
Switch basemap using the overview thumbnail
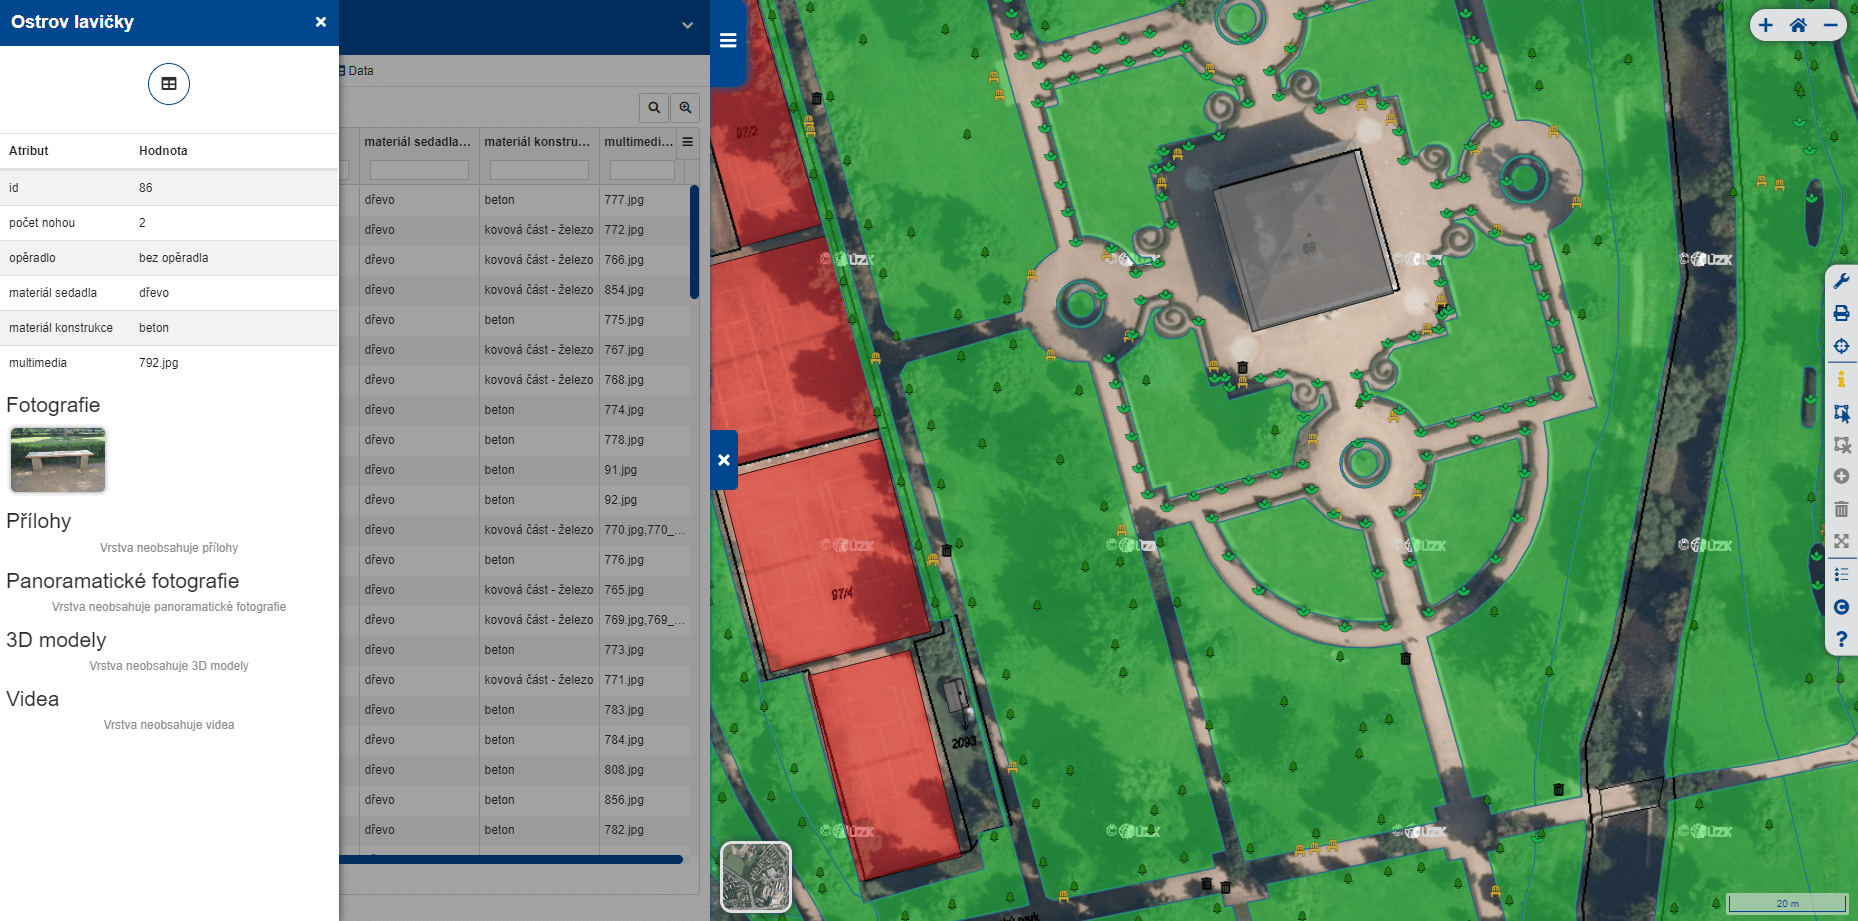pos(756,876)
